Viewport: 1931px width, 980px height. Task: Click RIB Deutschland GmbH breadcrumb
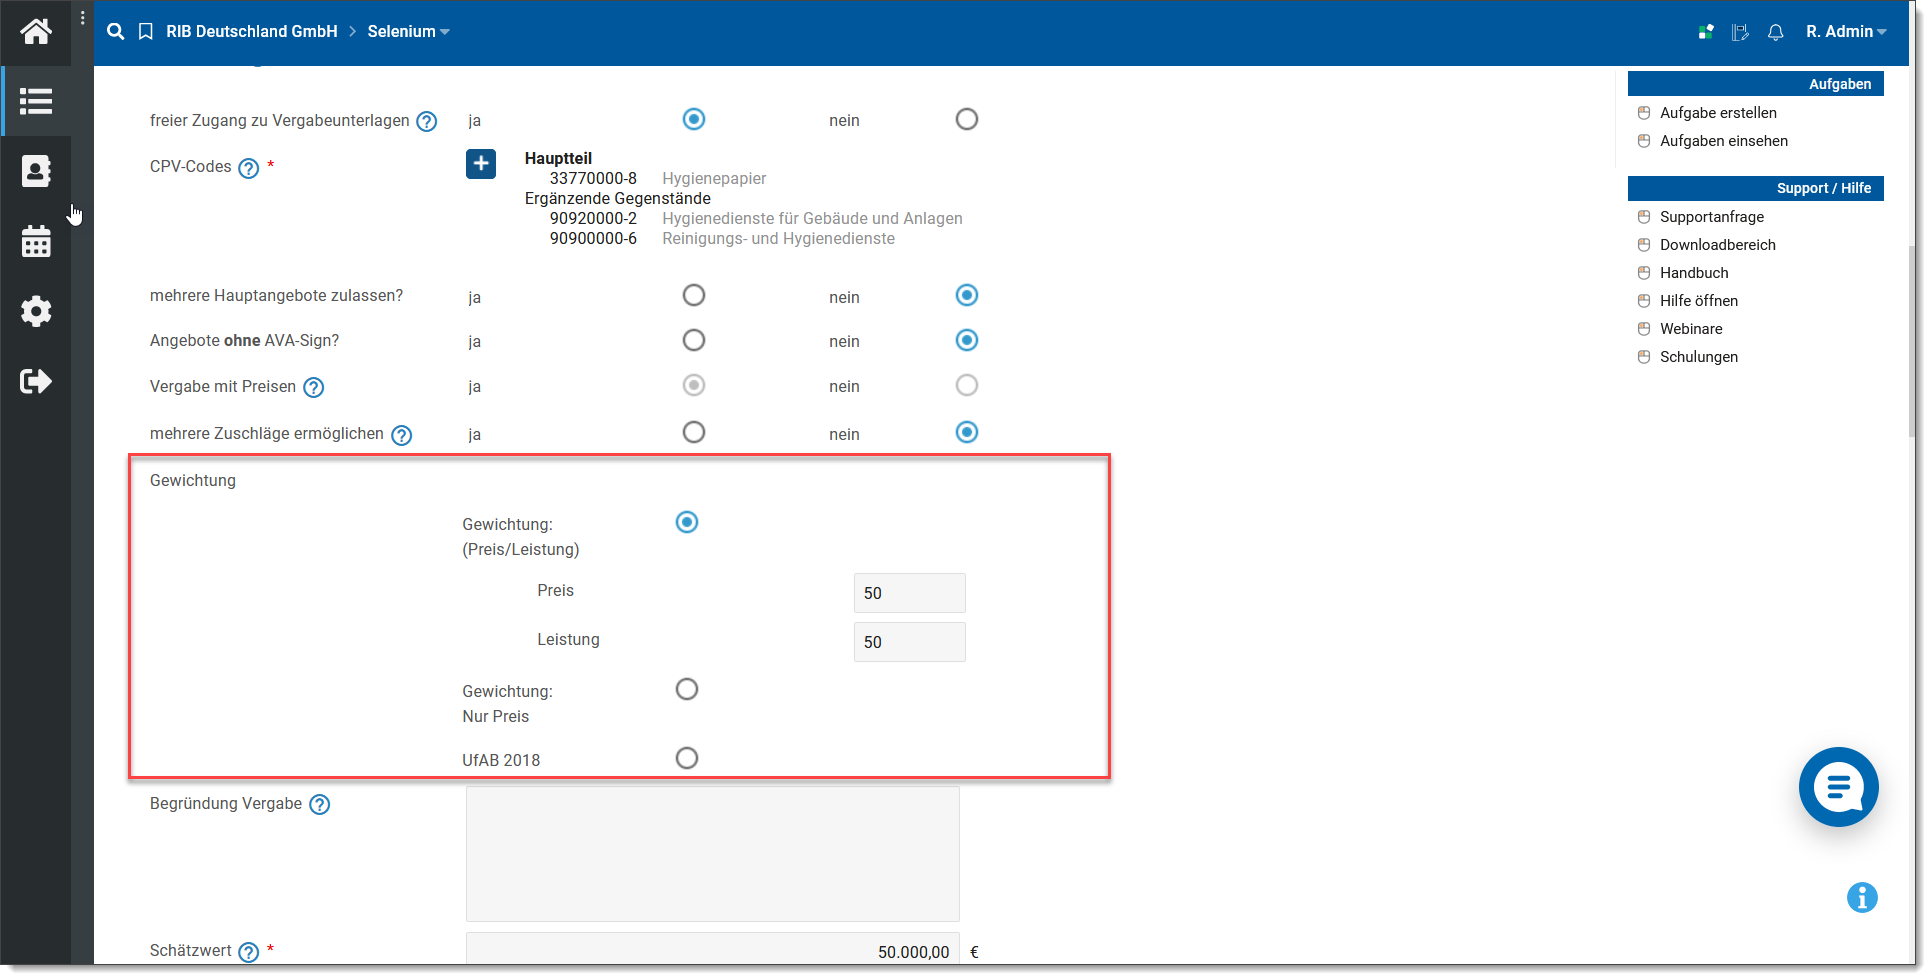pyautogui.click(x=252, y=32)
